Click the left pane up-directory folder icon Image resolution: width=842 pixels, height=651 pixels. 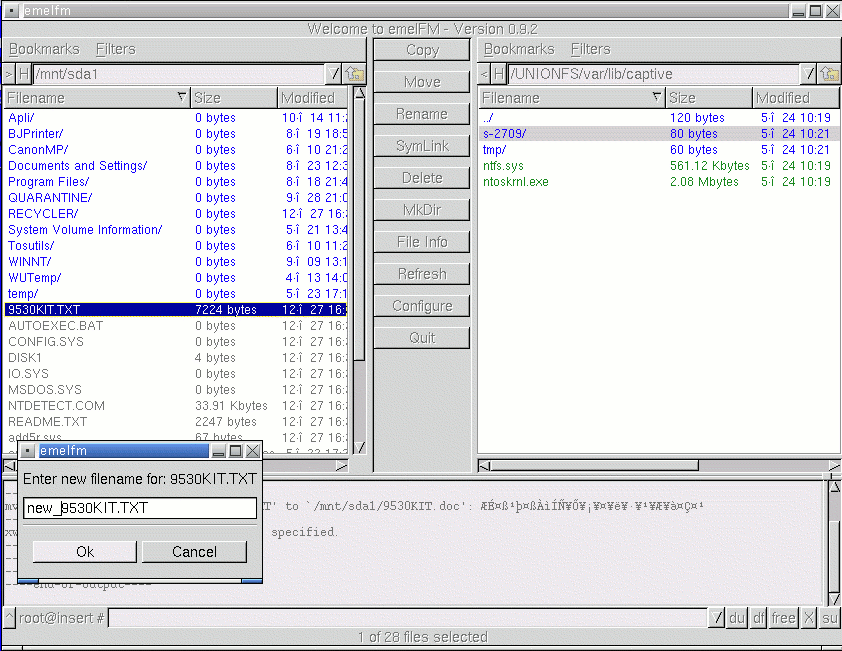(355, 74)
